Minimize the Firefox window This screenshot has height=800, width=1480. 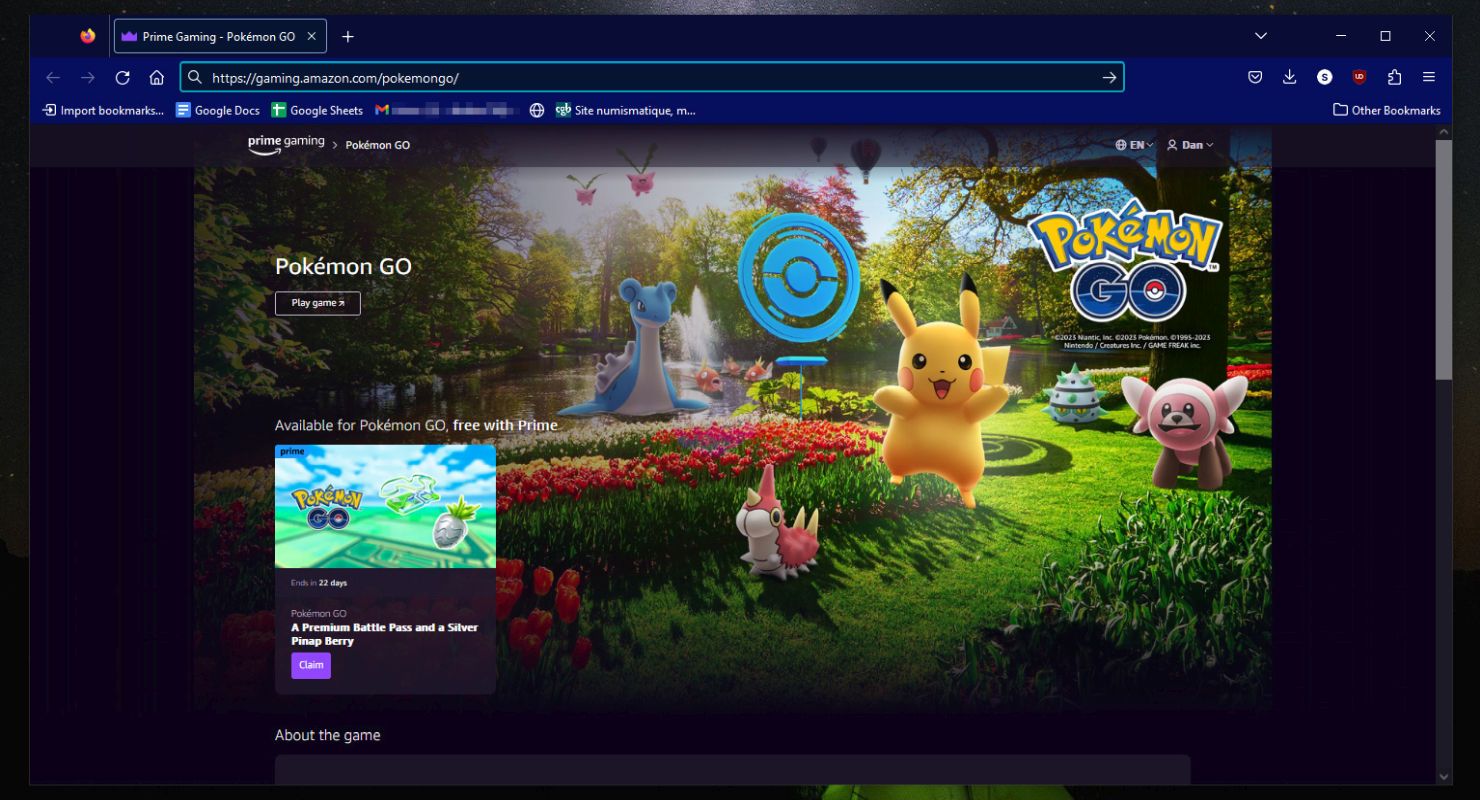(x=1341, y=36)
